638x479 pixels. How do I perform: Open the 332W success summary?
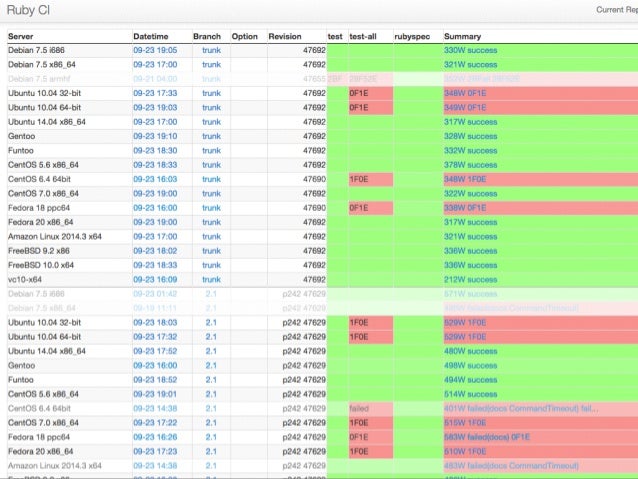471,151
